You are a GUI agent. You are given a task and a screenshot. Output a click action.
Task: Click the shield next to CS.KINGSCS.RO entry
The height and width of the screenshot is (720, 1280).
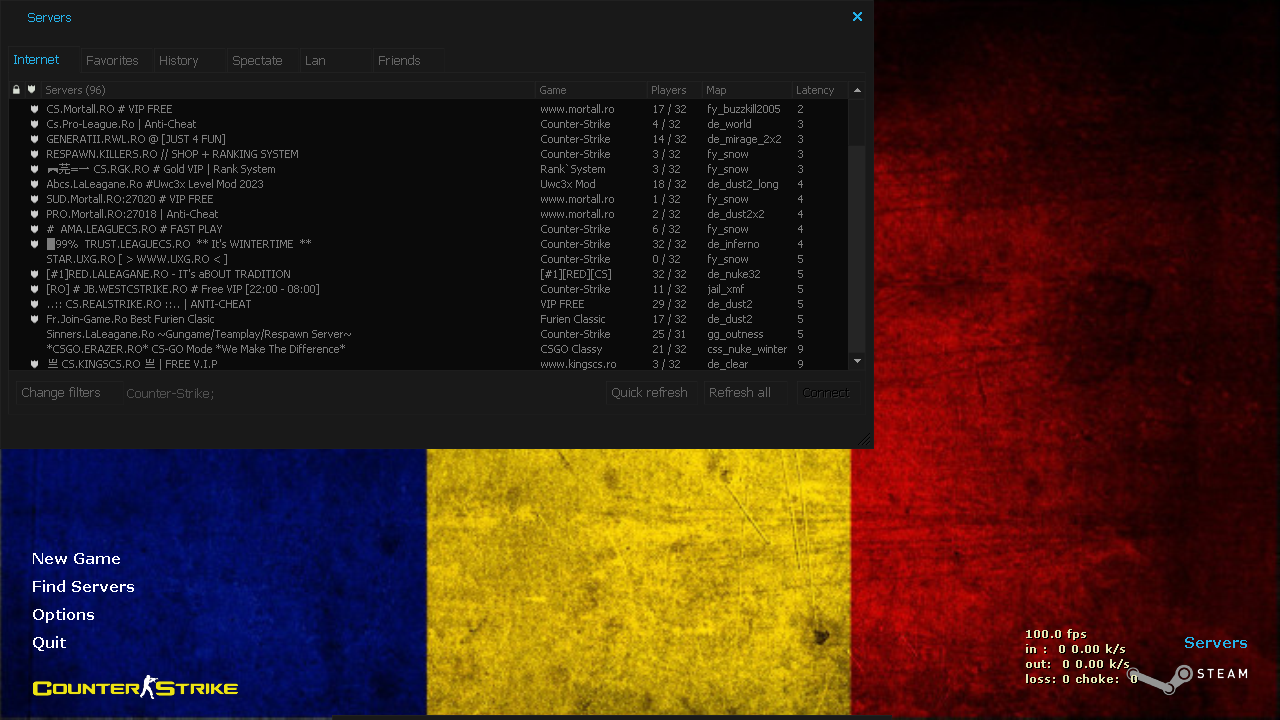point(34,364)
